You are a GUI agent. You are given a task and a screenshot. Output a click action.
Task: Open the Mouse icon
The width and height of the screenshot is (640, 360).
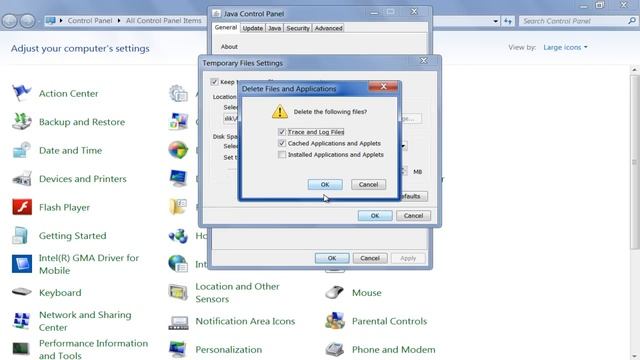tap(335, 292)
